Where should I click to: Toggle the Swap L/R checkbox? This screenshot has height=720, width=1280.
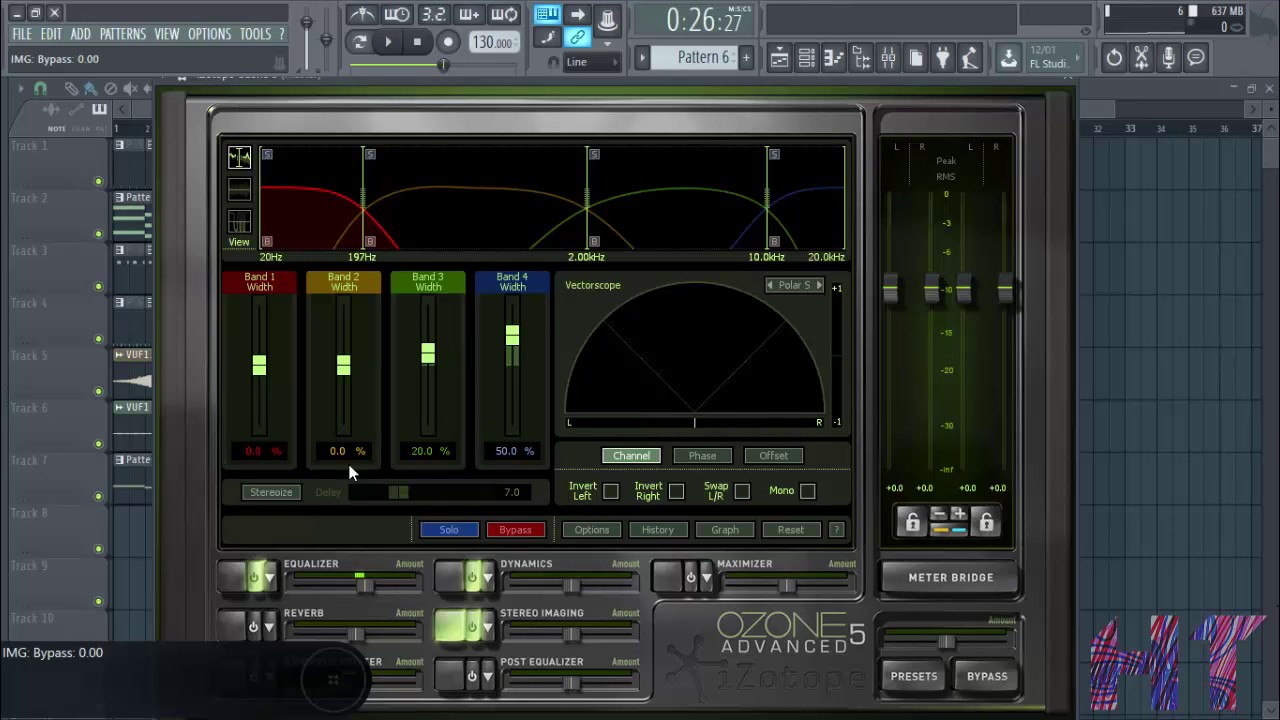[x=742, y=491]
